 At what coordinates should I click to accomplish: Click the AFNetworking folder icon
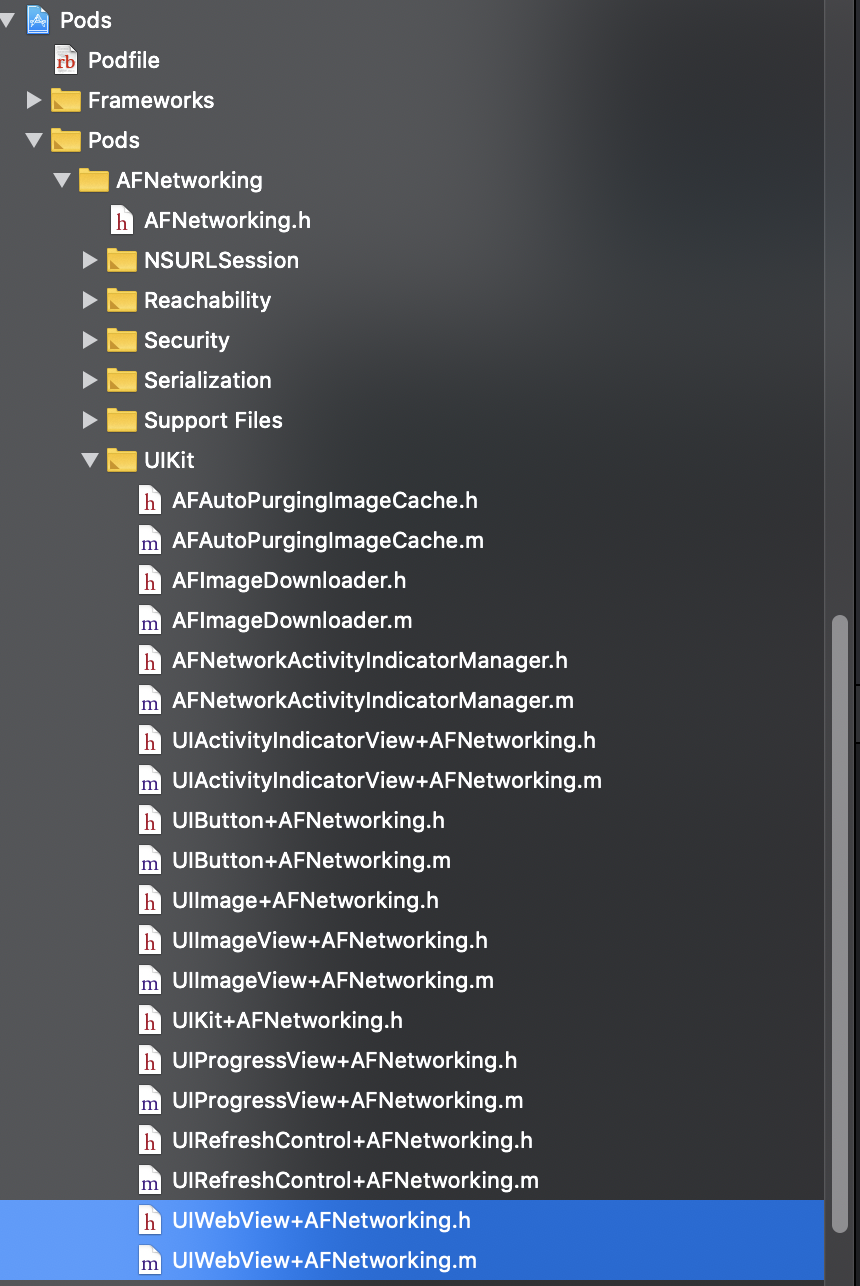coord(94,179)
